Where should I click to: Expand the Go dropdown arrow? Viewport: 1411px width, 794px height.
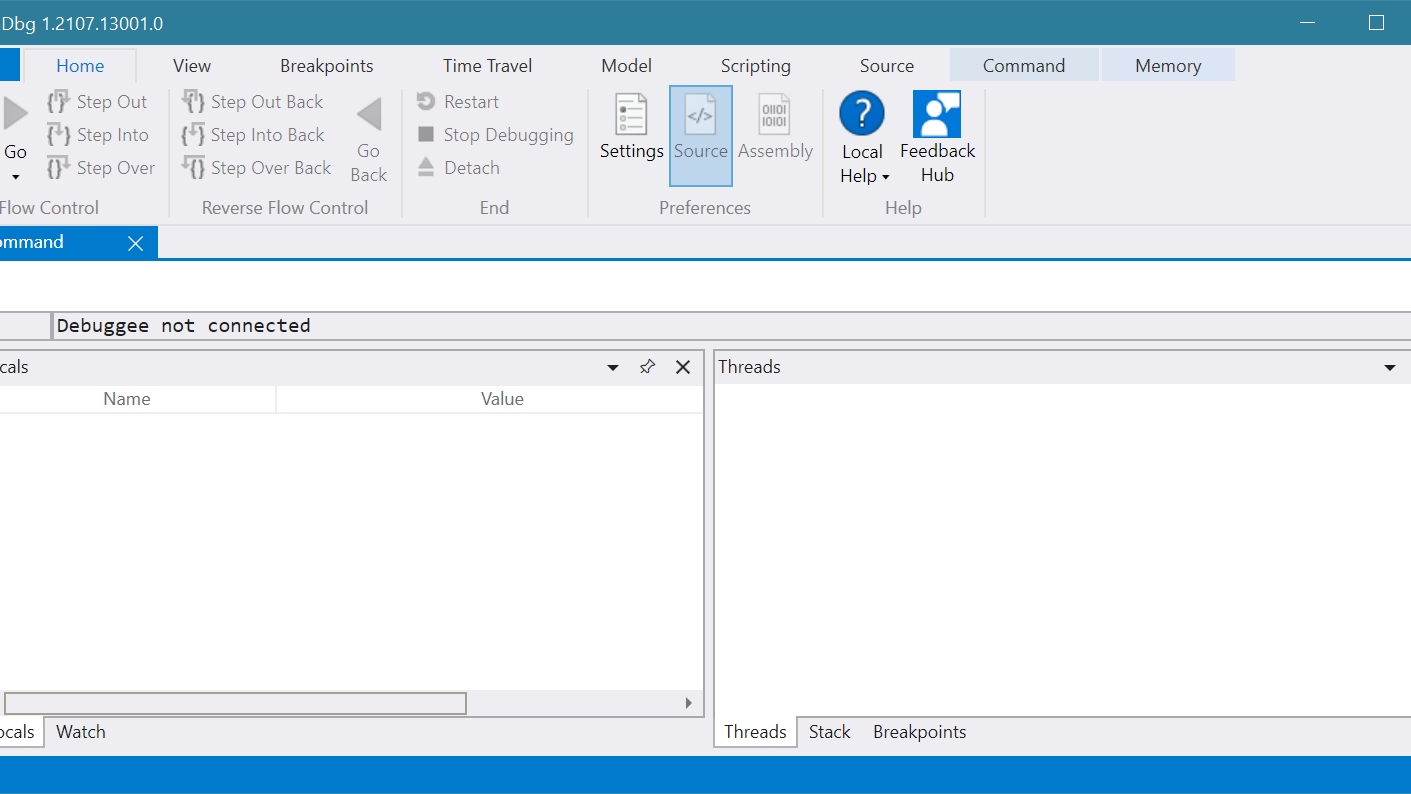click(15, 178)
